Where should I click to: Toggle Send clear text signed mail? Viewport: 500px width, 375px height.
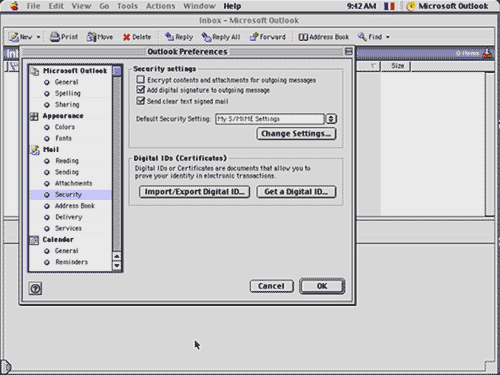coord(141,101)
